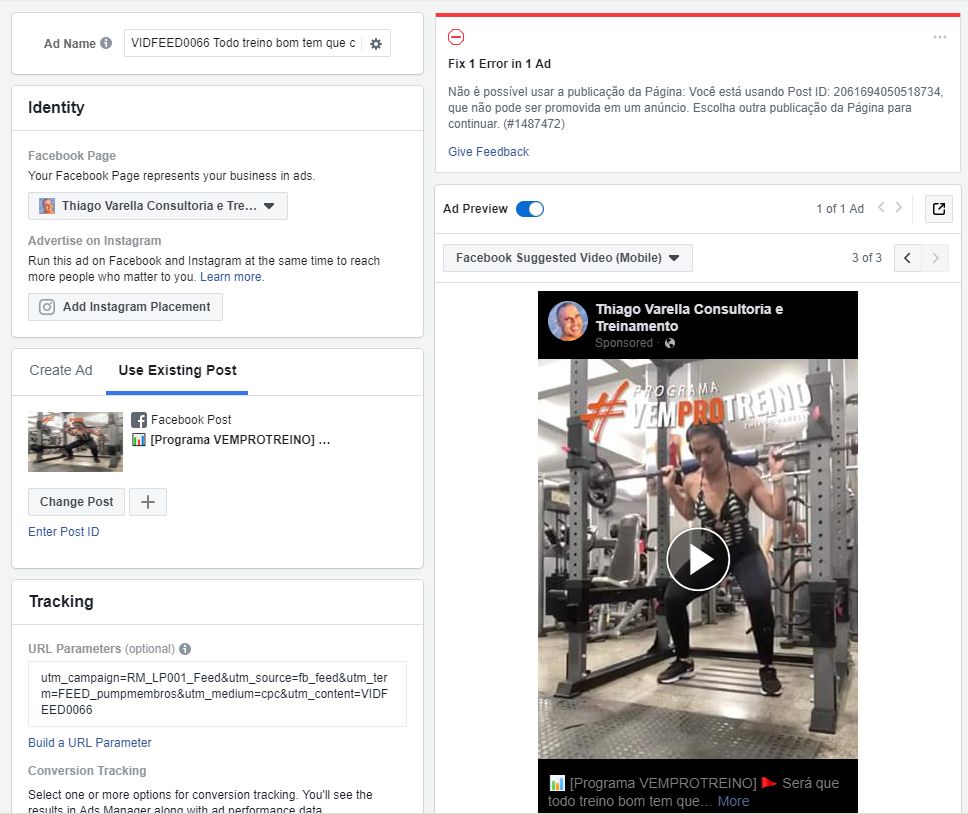968x814 pixels.
Task: Go to next ad arrow beside 1 of 1 Ad
Action: coord(899,208)
